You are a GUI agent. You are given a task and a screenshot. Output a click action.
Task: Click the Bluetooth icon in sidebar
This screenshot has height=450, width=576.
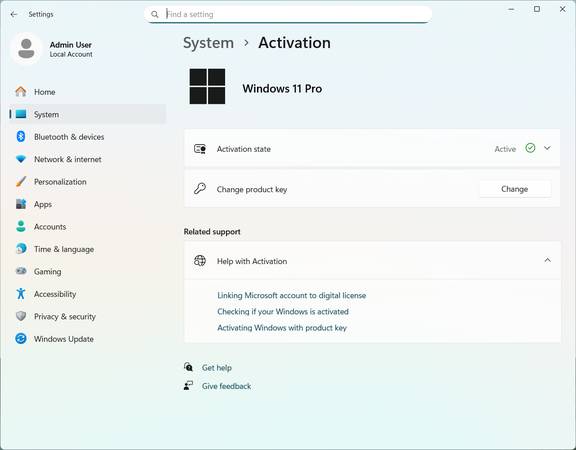(x=21, y=137)
